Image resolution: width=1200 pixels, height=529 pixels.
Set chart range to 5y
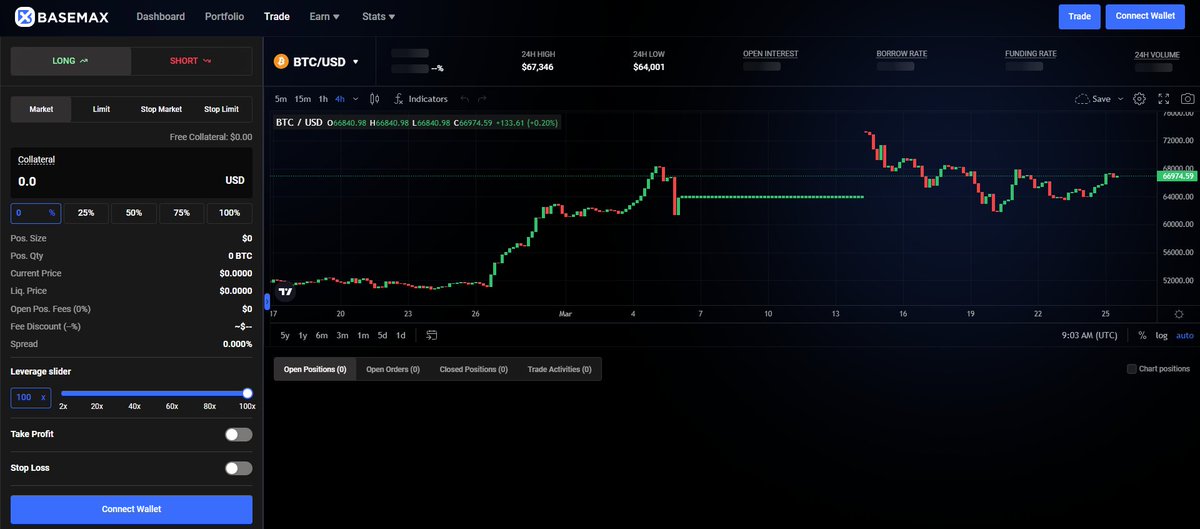(x=285, y=335)
